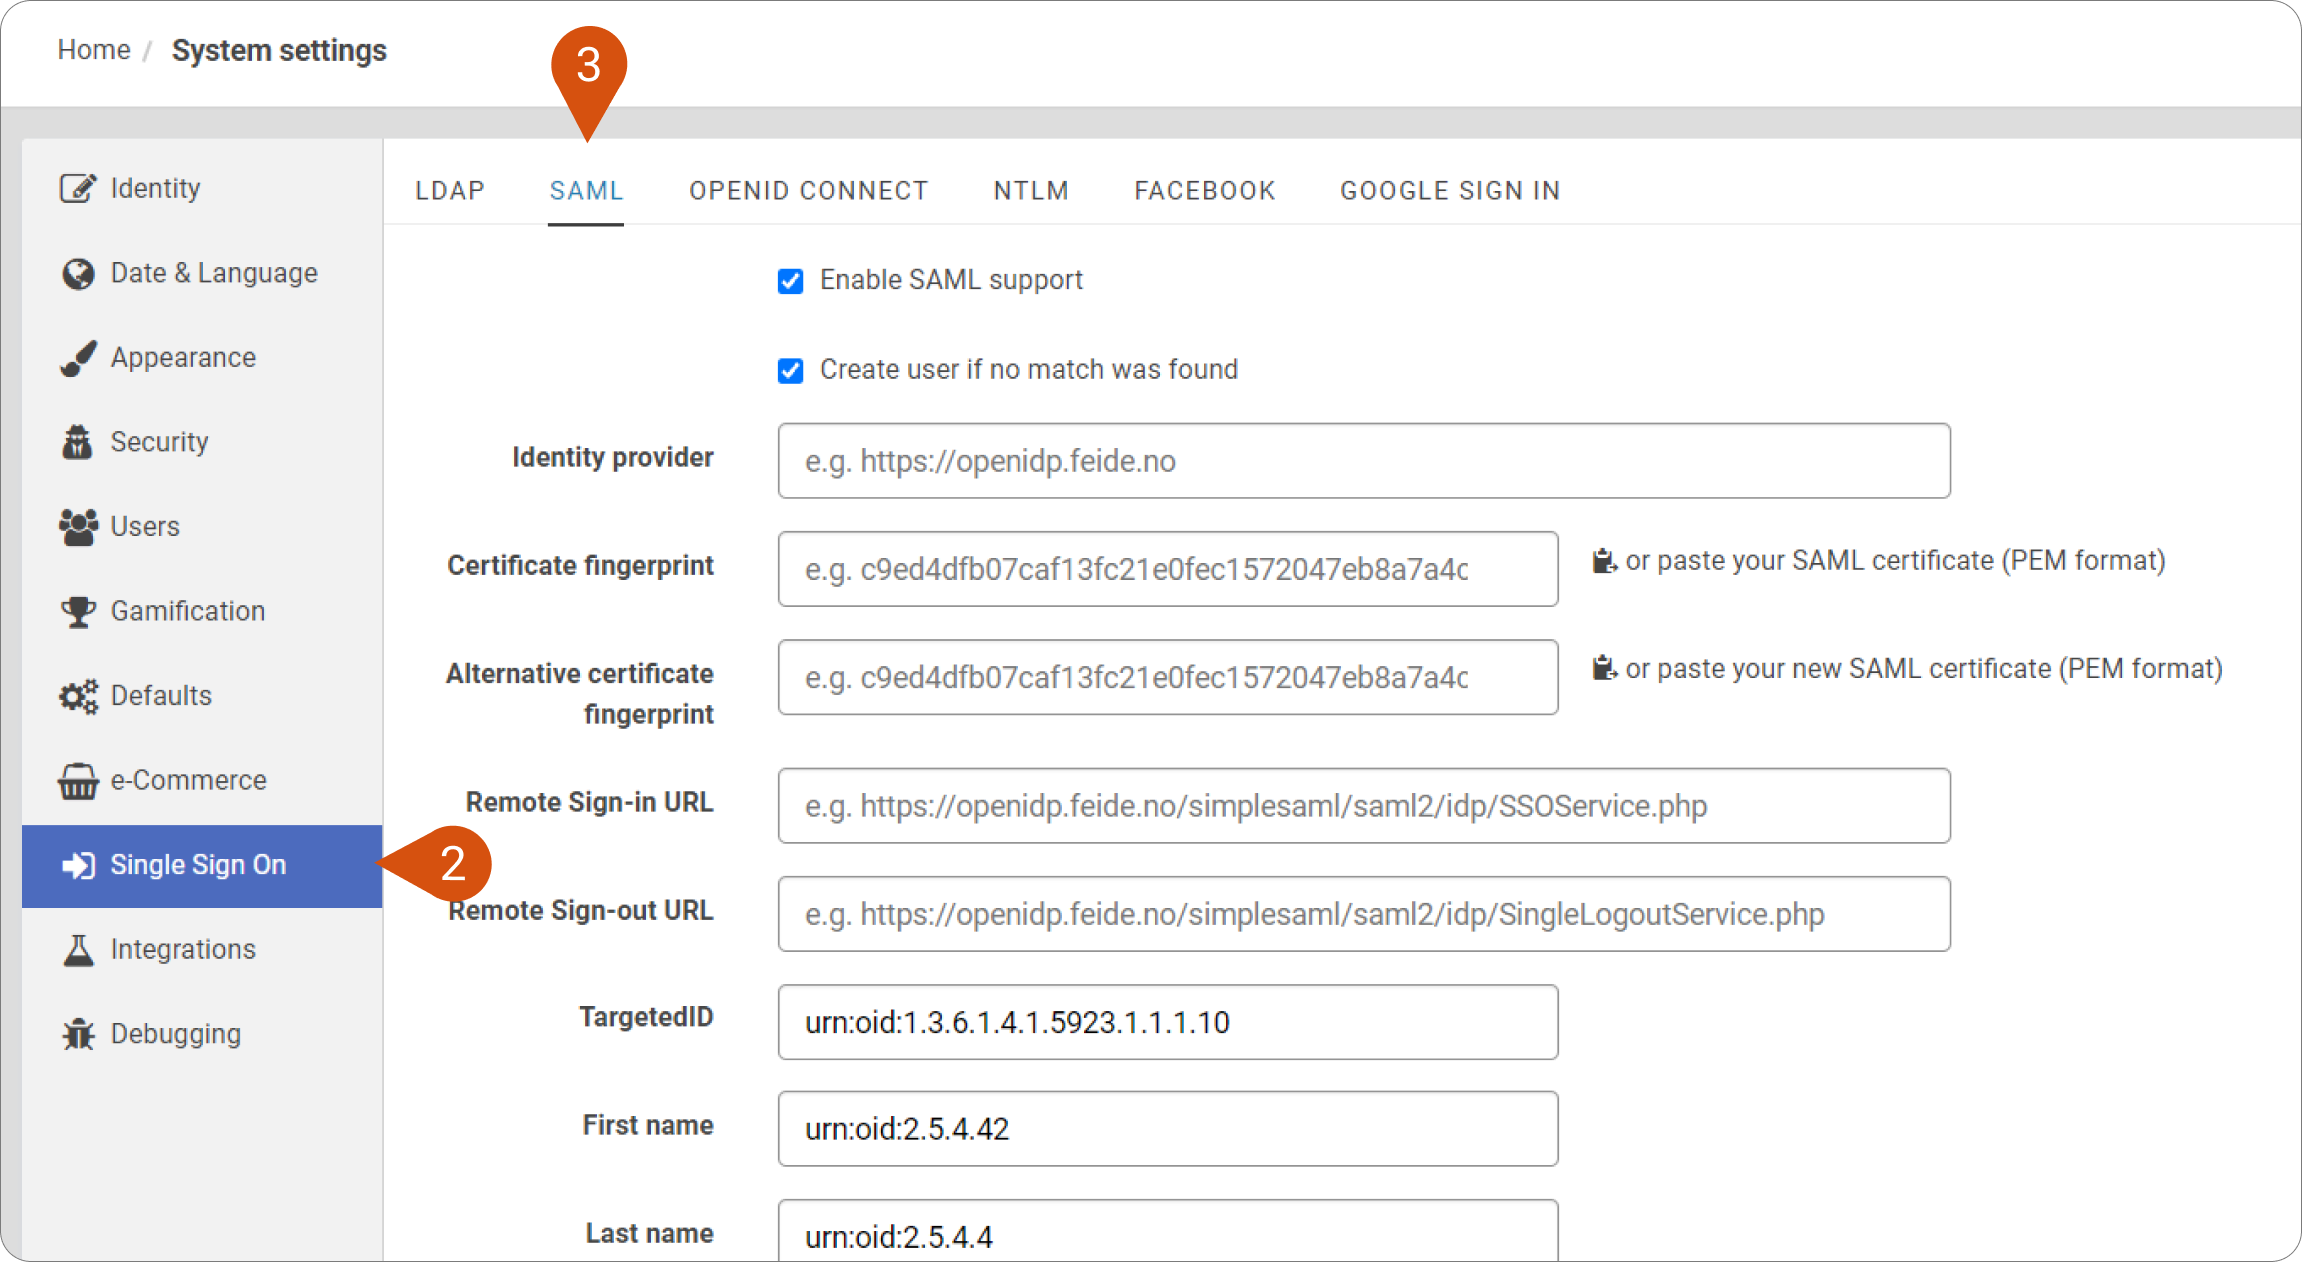Select Single Sign On in sidebar
The height and width of the screenshot is (1262, 2302).
coord(202,866)
